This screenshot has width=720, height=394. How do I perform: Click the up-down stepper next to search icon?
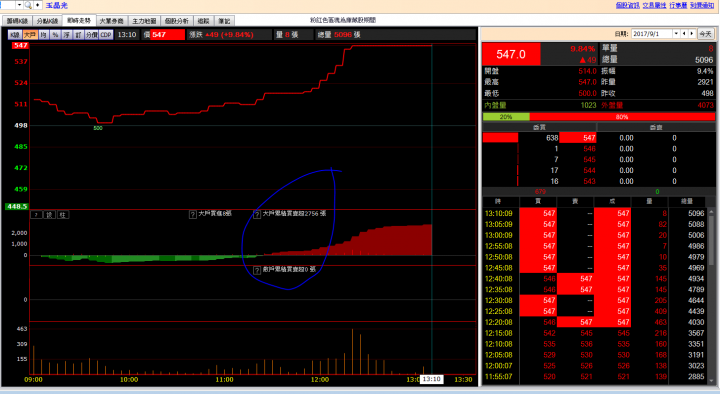[38, 5]
